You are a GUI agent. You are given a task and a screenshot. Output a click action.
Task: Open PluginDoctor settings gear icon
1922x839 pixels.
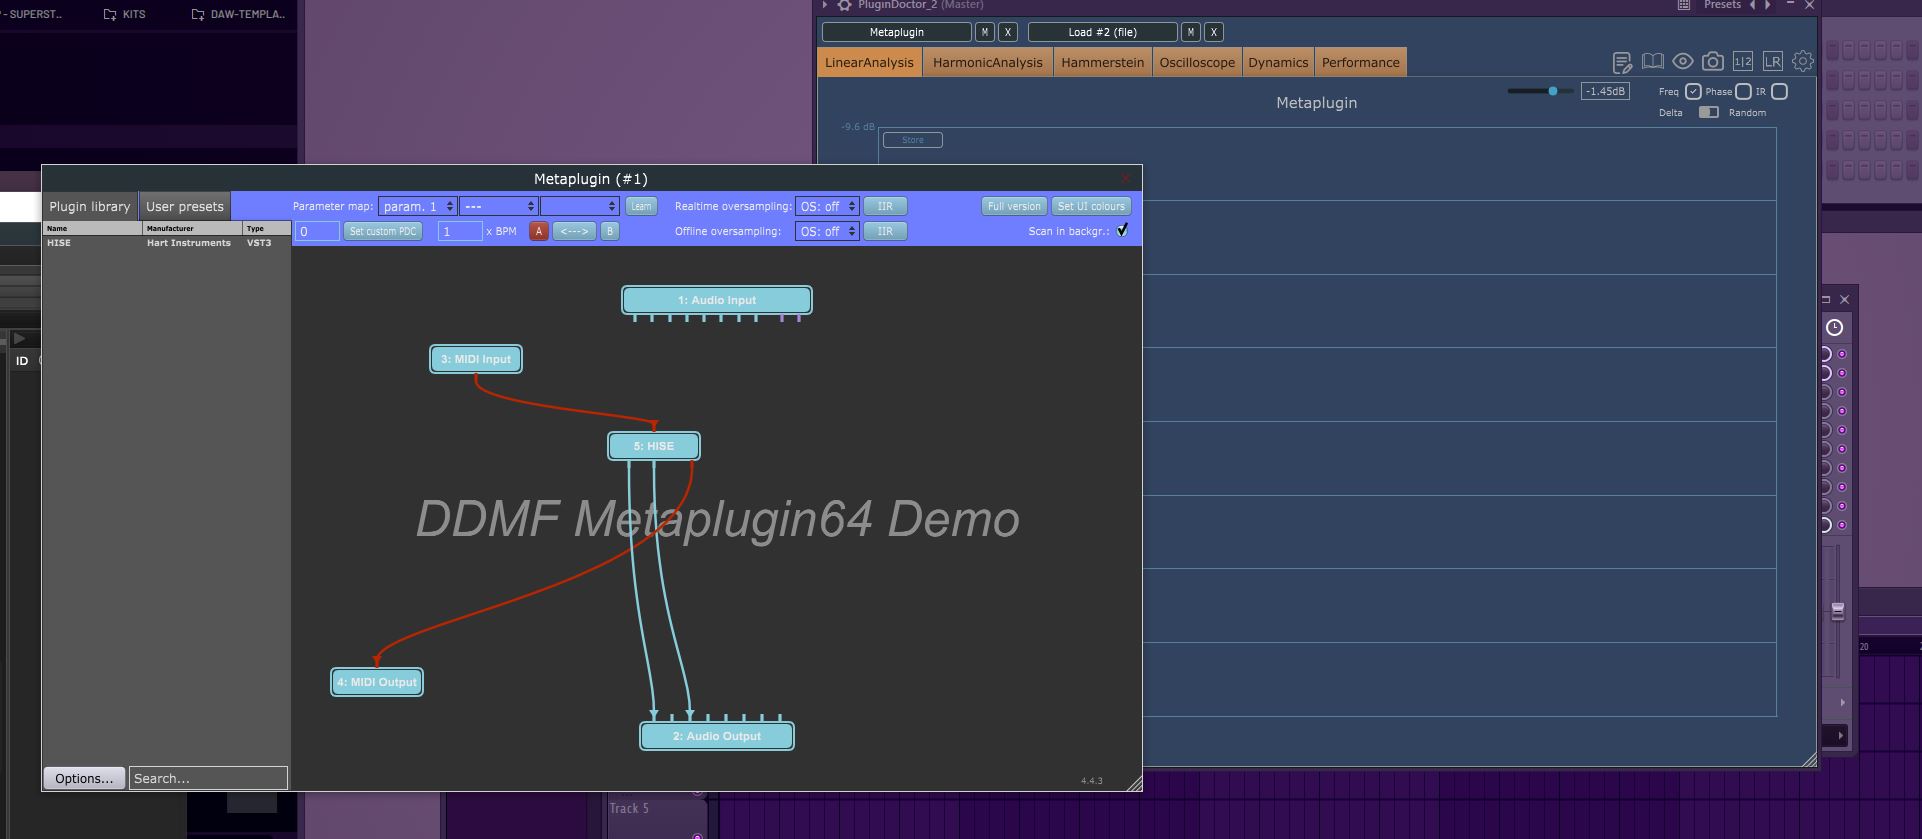(1802, 62)
